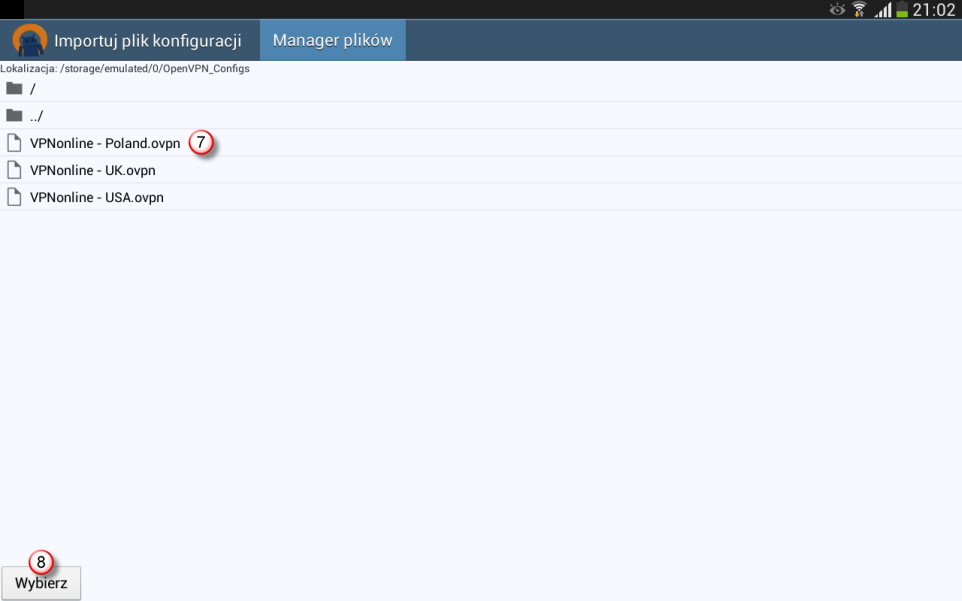Click the "/" root directory label

[33, 89]
